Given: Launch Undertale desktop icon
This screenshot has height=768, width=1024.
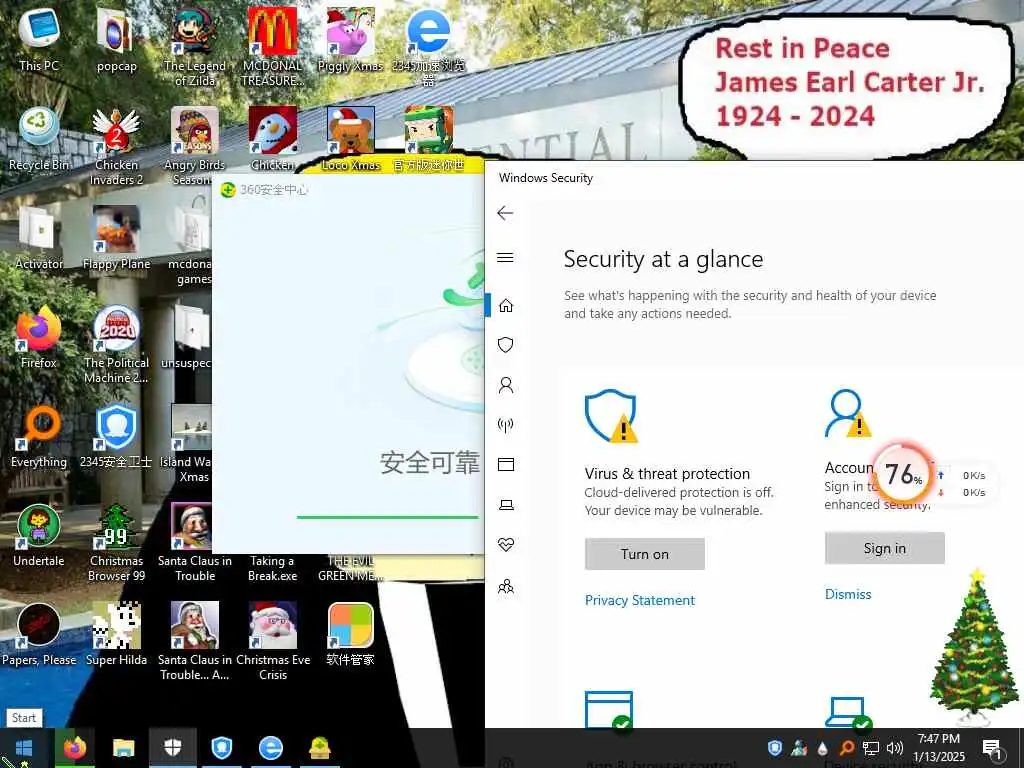Looking at the screenshot, I should click(39, 536).
